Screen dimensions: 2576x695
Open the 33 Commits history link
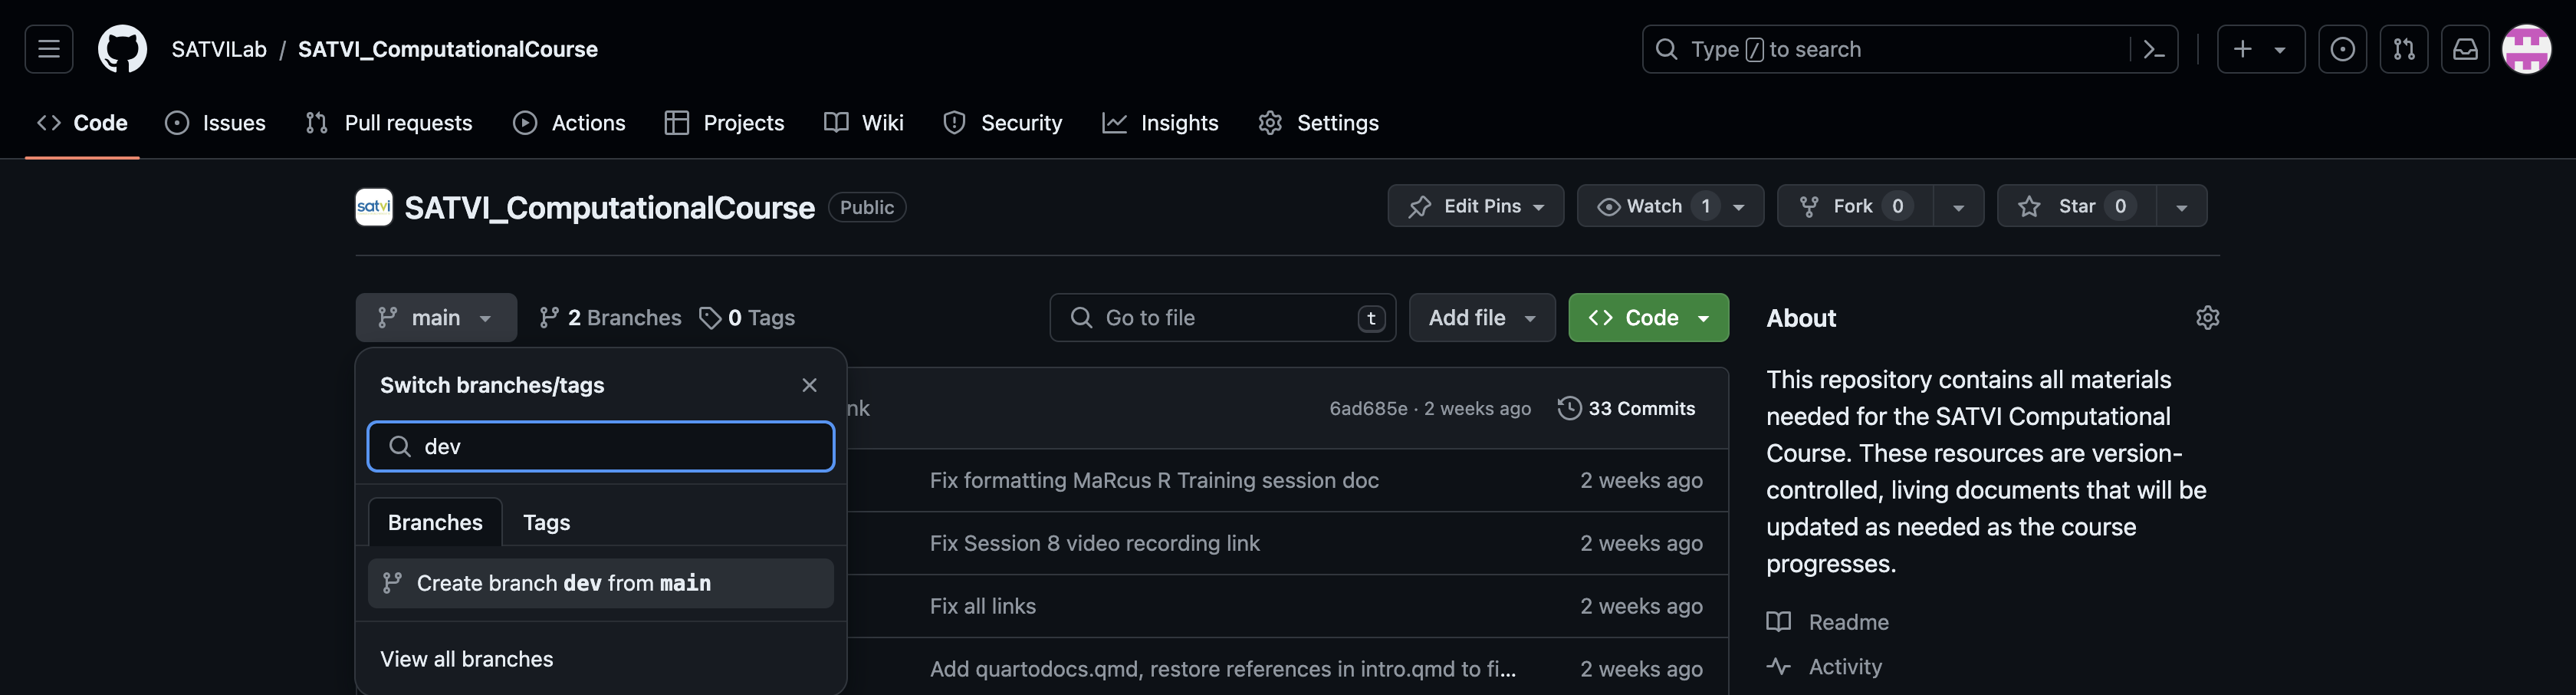click(x=1626, y=408)
